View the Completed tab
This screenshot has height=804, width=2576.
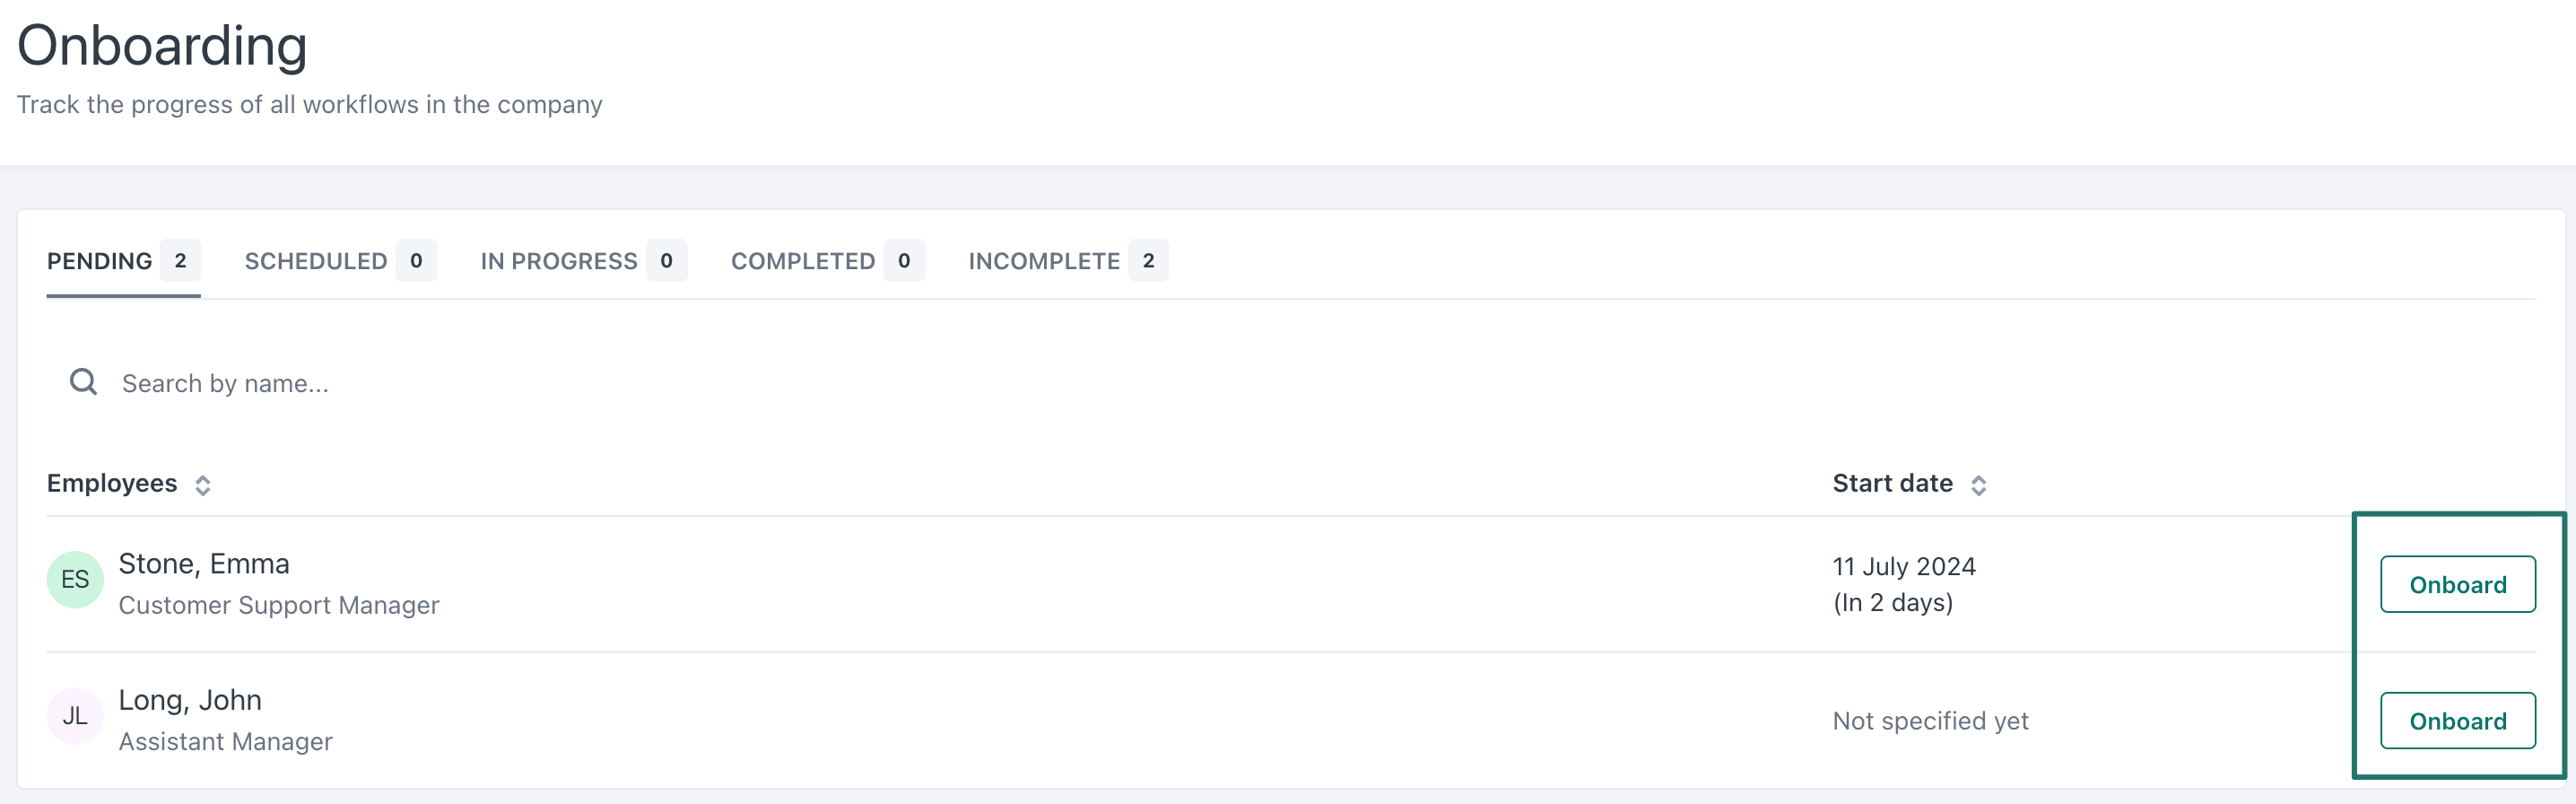tap(803, 261)
